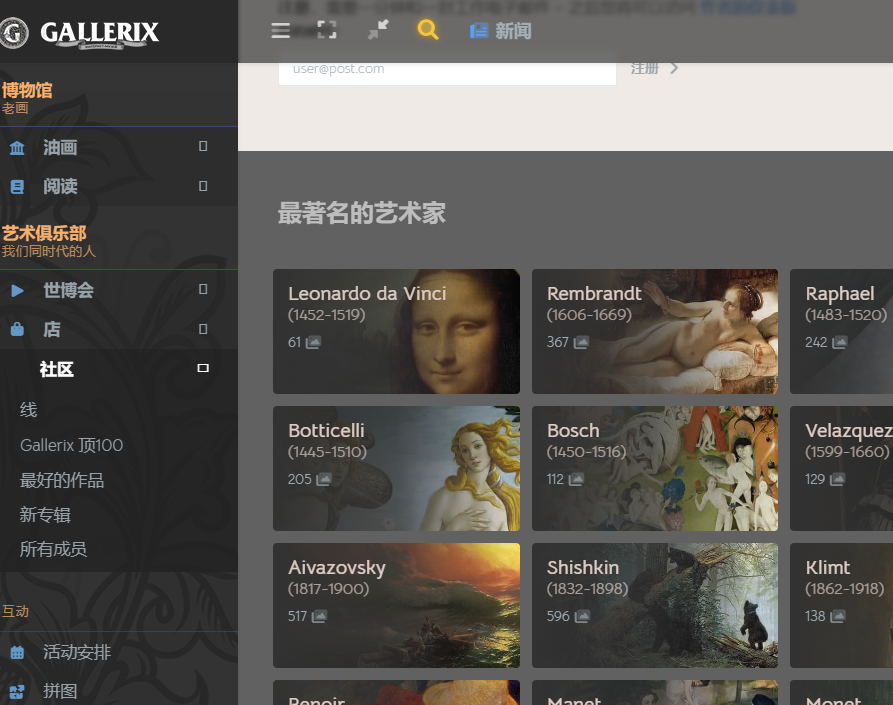
Task: Open Gallerix 顶100 link
Action: click(71, 445)
